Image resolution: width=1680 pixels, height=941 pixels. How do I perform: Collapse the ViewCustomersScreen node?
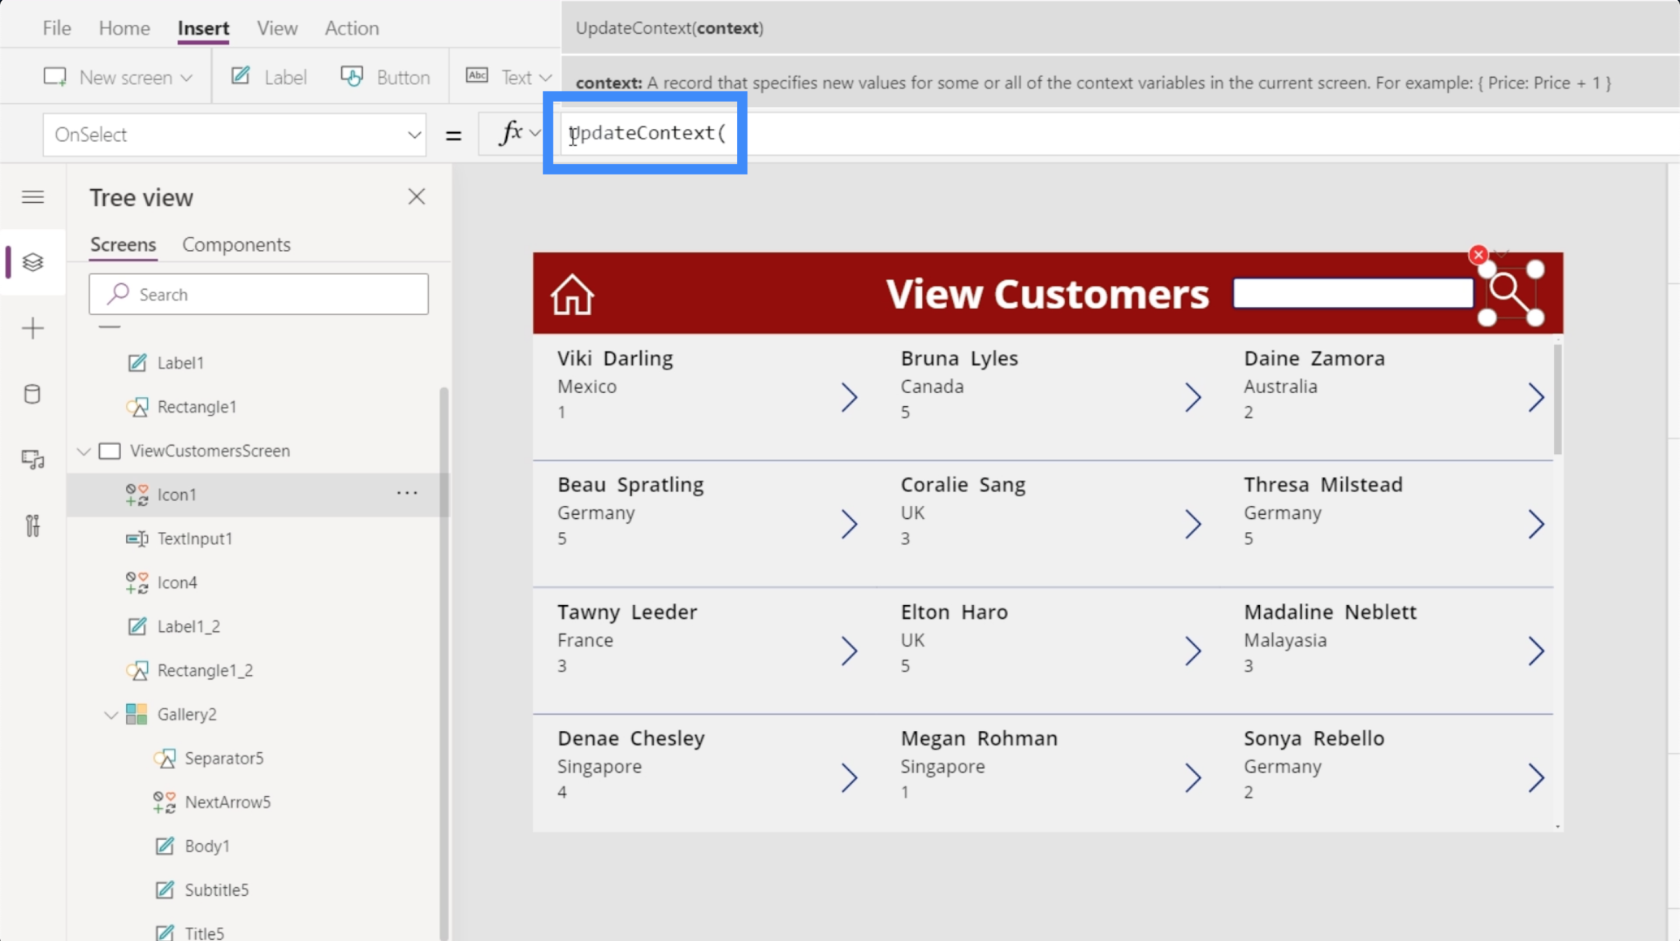(x=84, y=451)
